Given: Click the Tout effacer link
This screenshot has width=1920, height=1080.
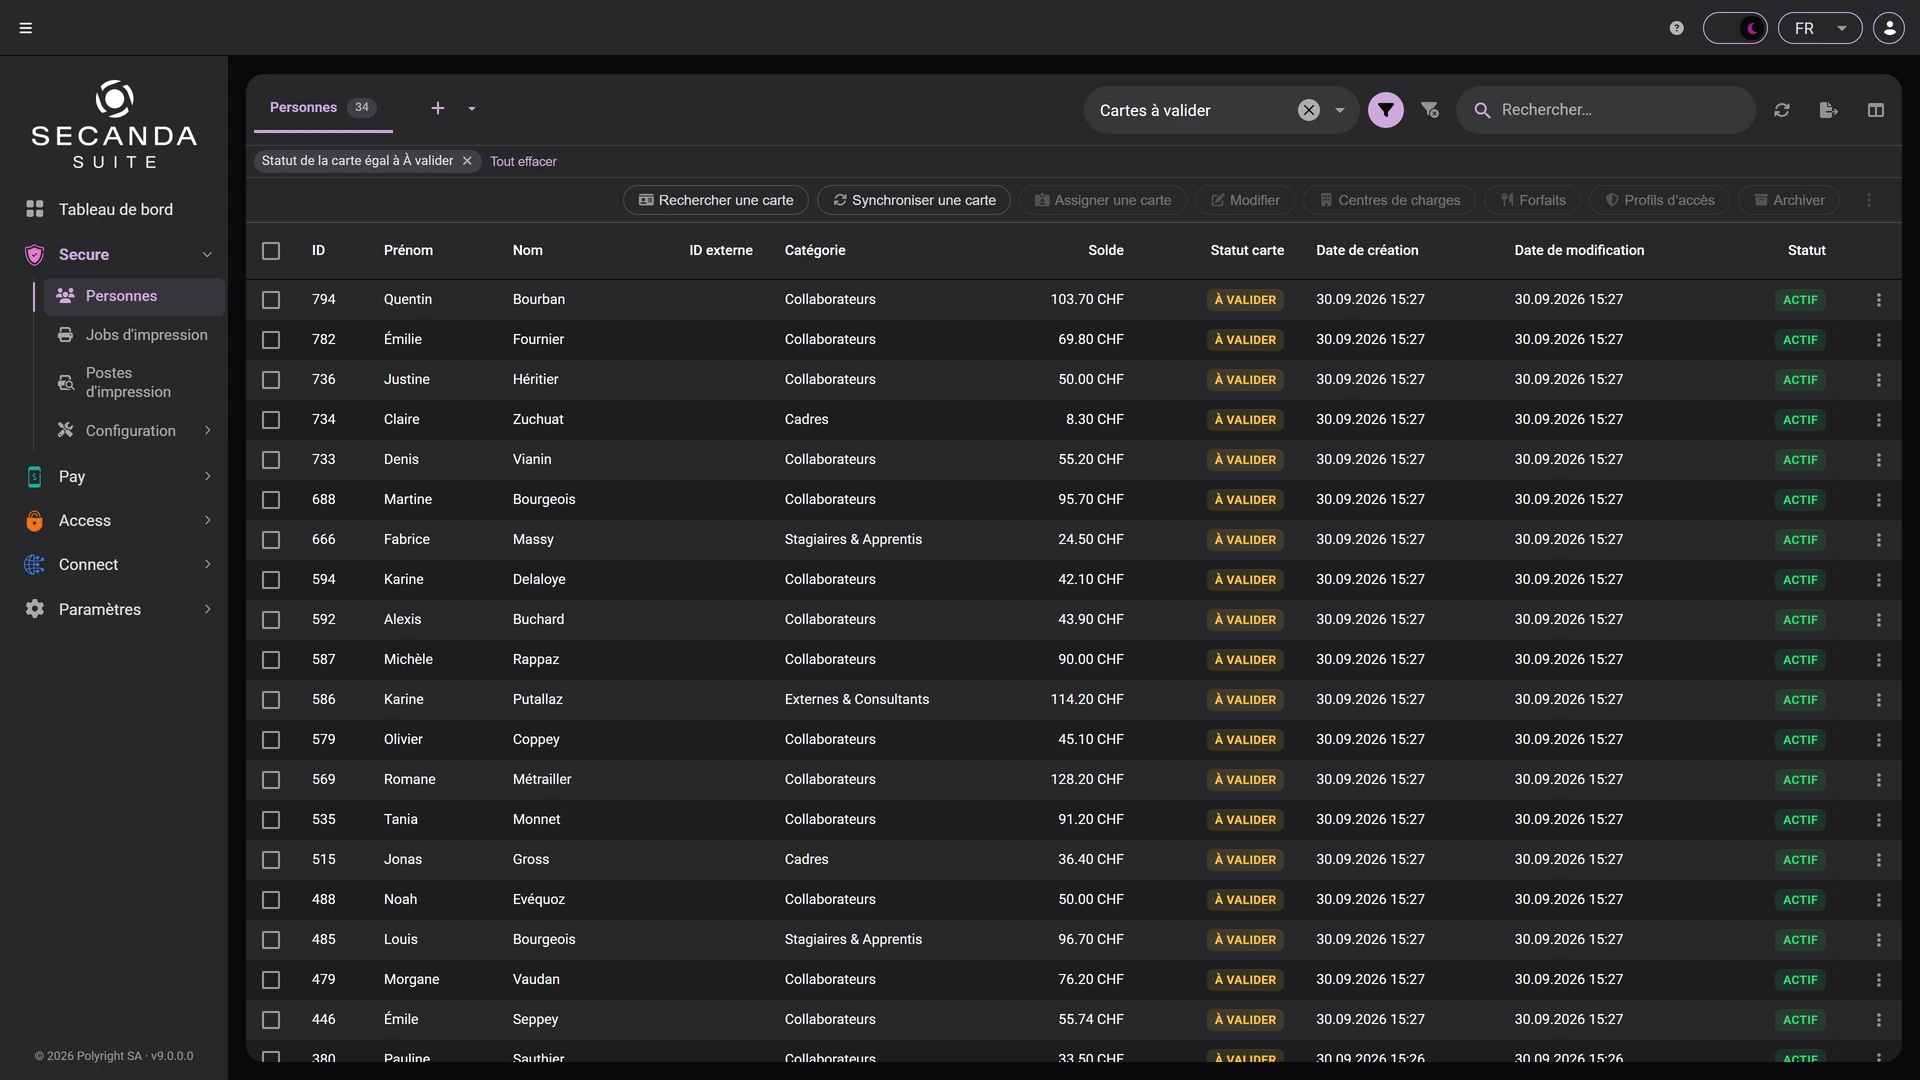Looking at the screenshot, I should [523, 161].
